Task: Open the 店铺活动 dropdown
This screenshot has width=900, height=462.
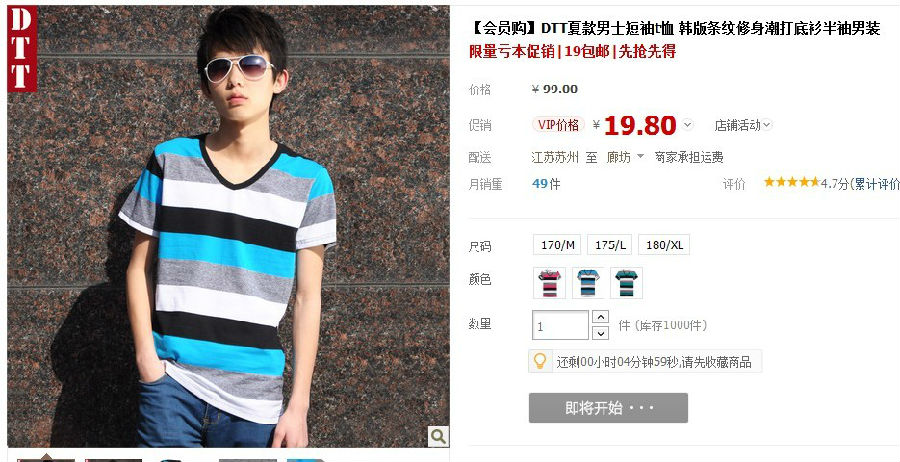Action: click(743, 125)
